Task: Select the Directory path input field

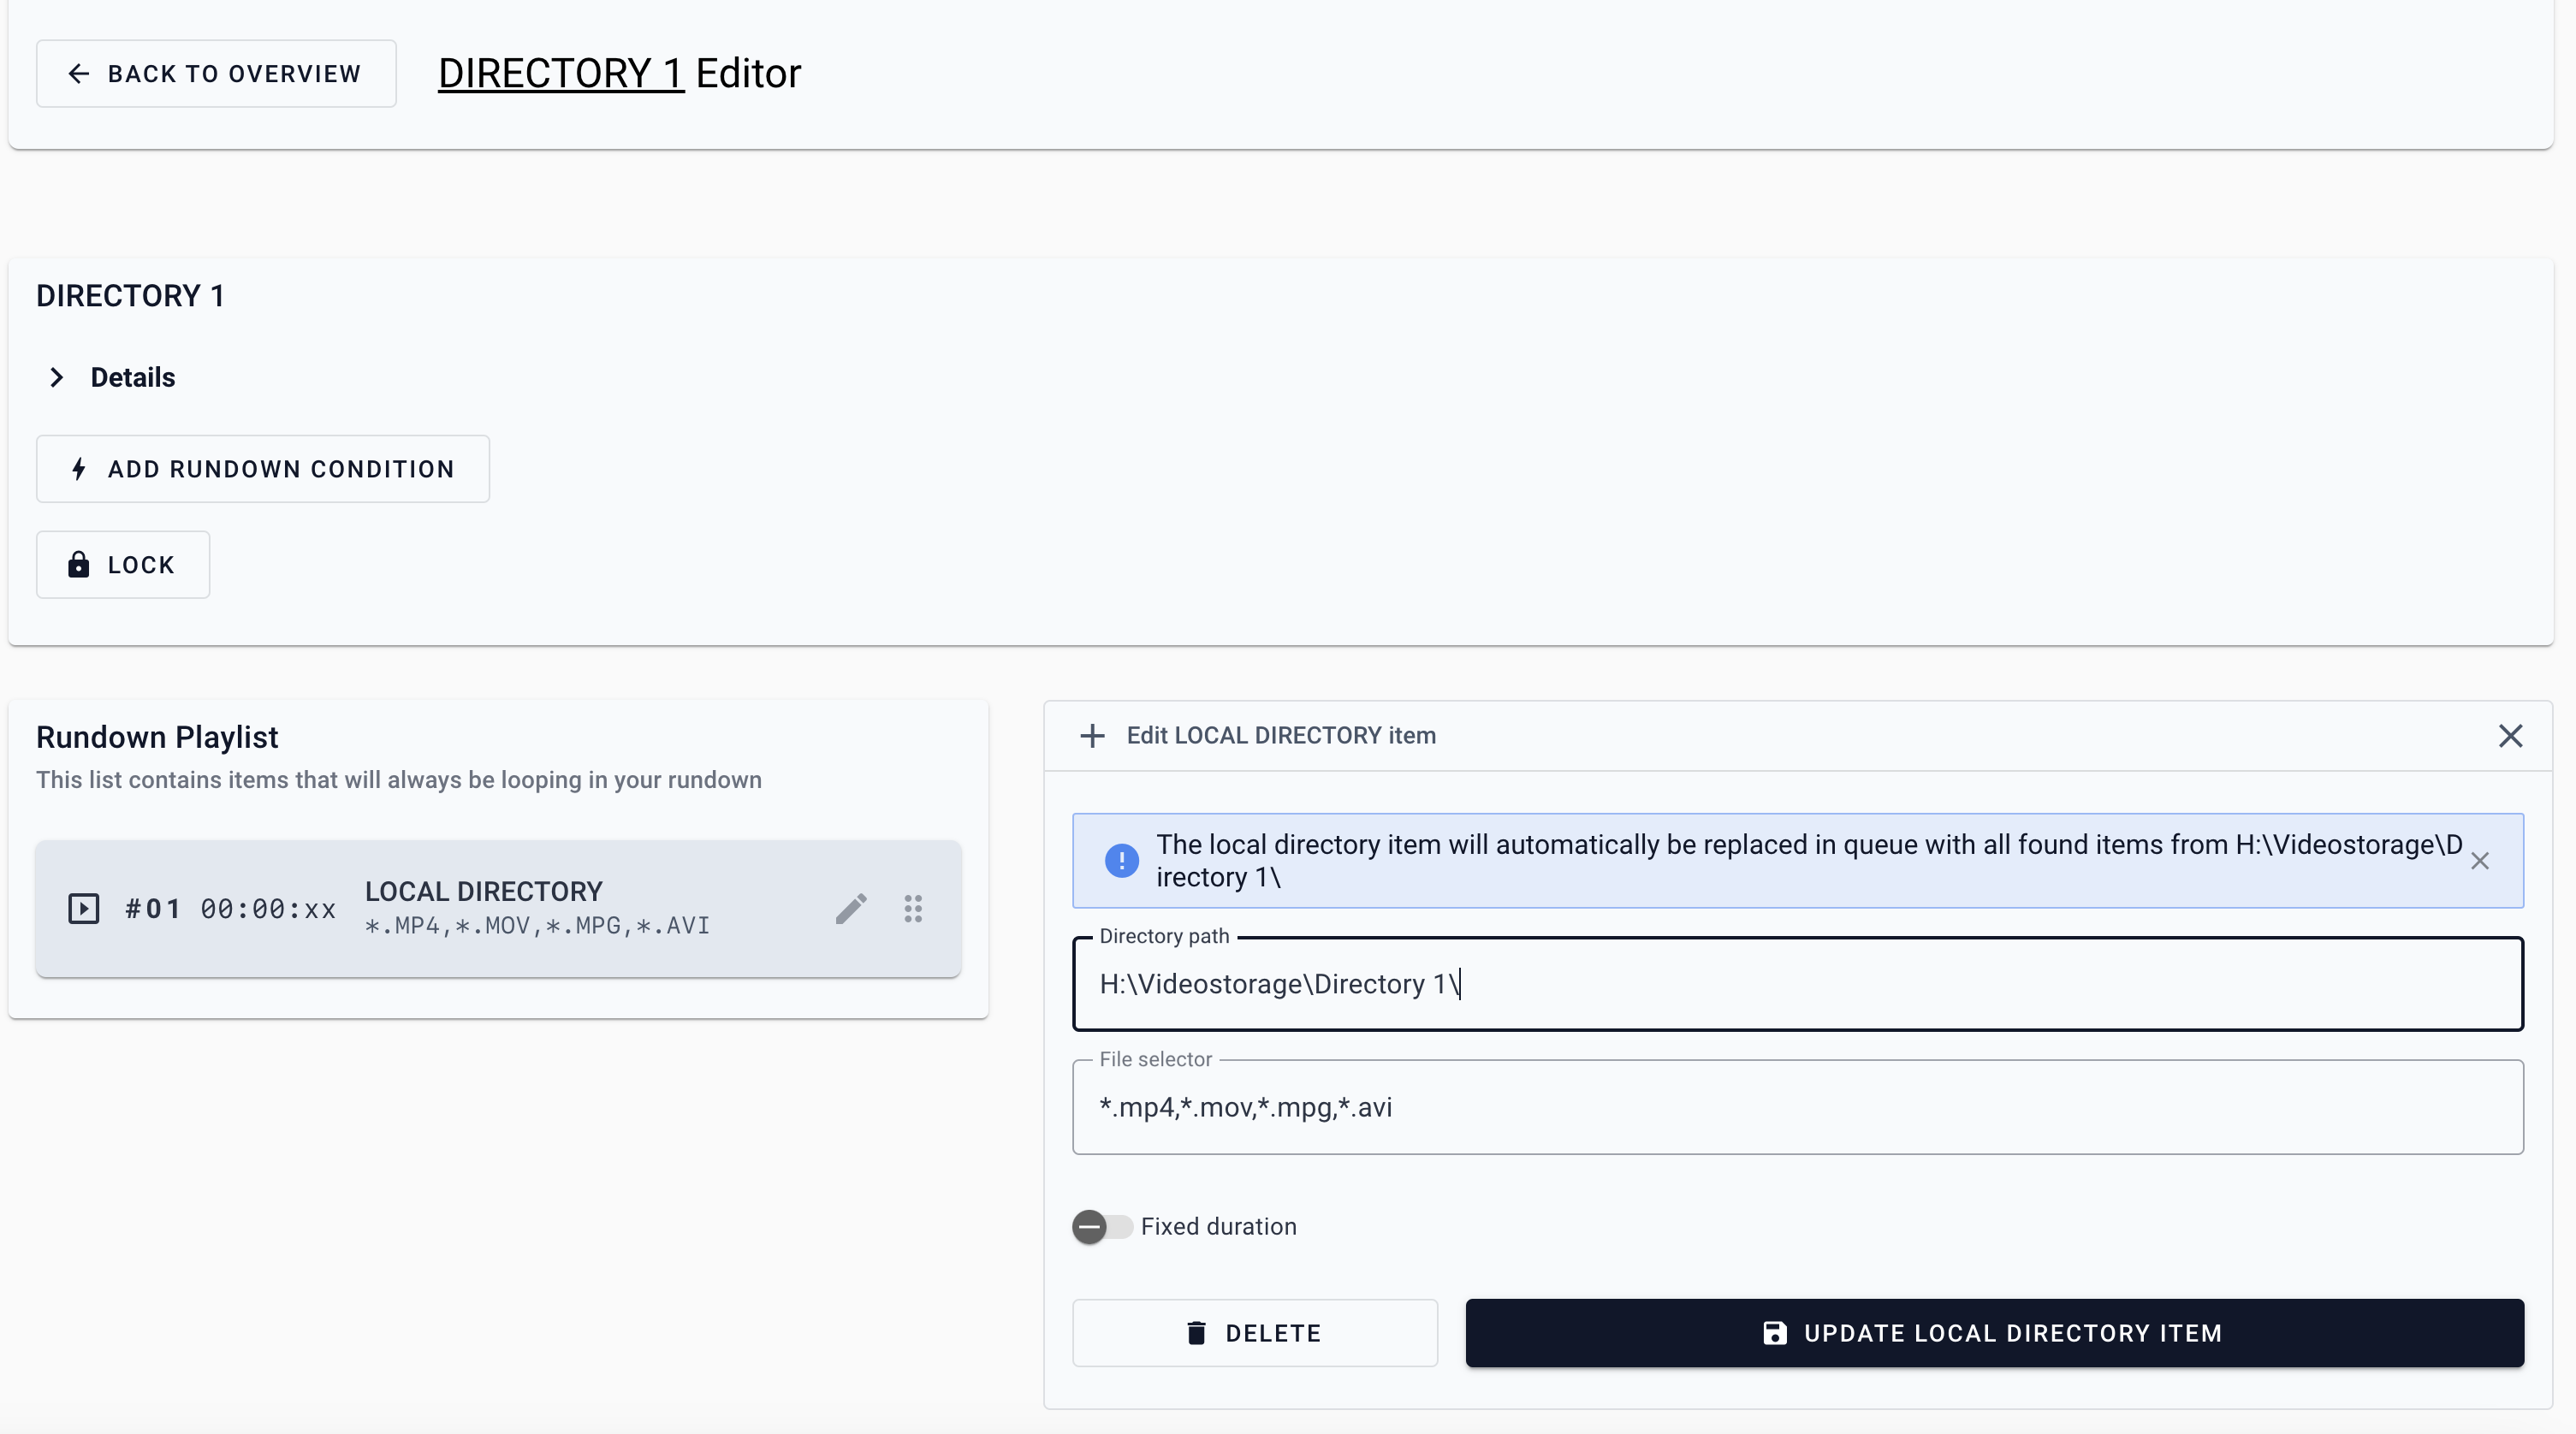Action: coord(1797,984)
